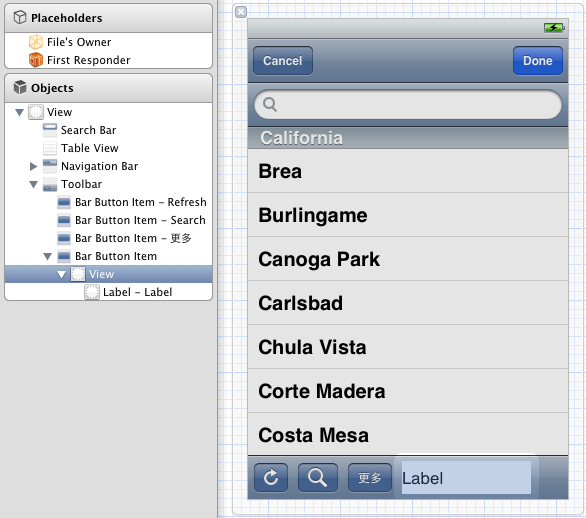
Task: Select the Burlingame table row
Action: (408, 215)
